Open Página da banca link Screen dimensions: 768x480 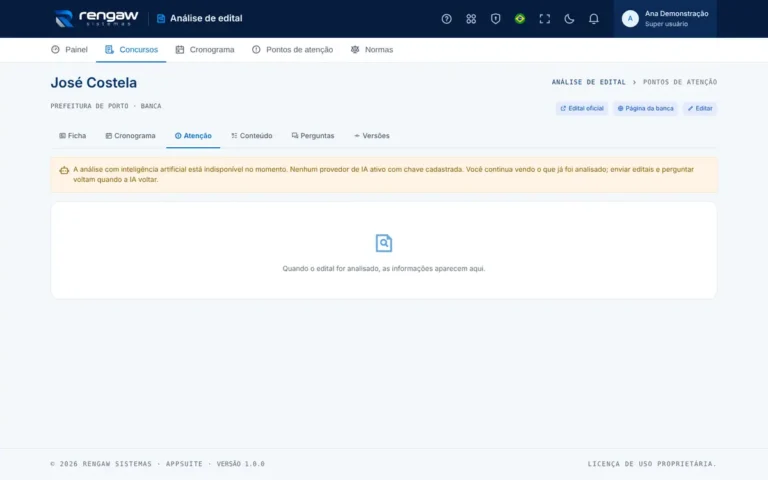point(645,108)
